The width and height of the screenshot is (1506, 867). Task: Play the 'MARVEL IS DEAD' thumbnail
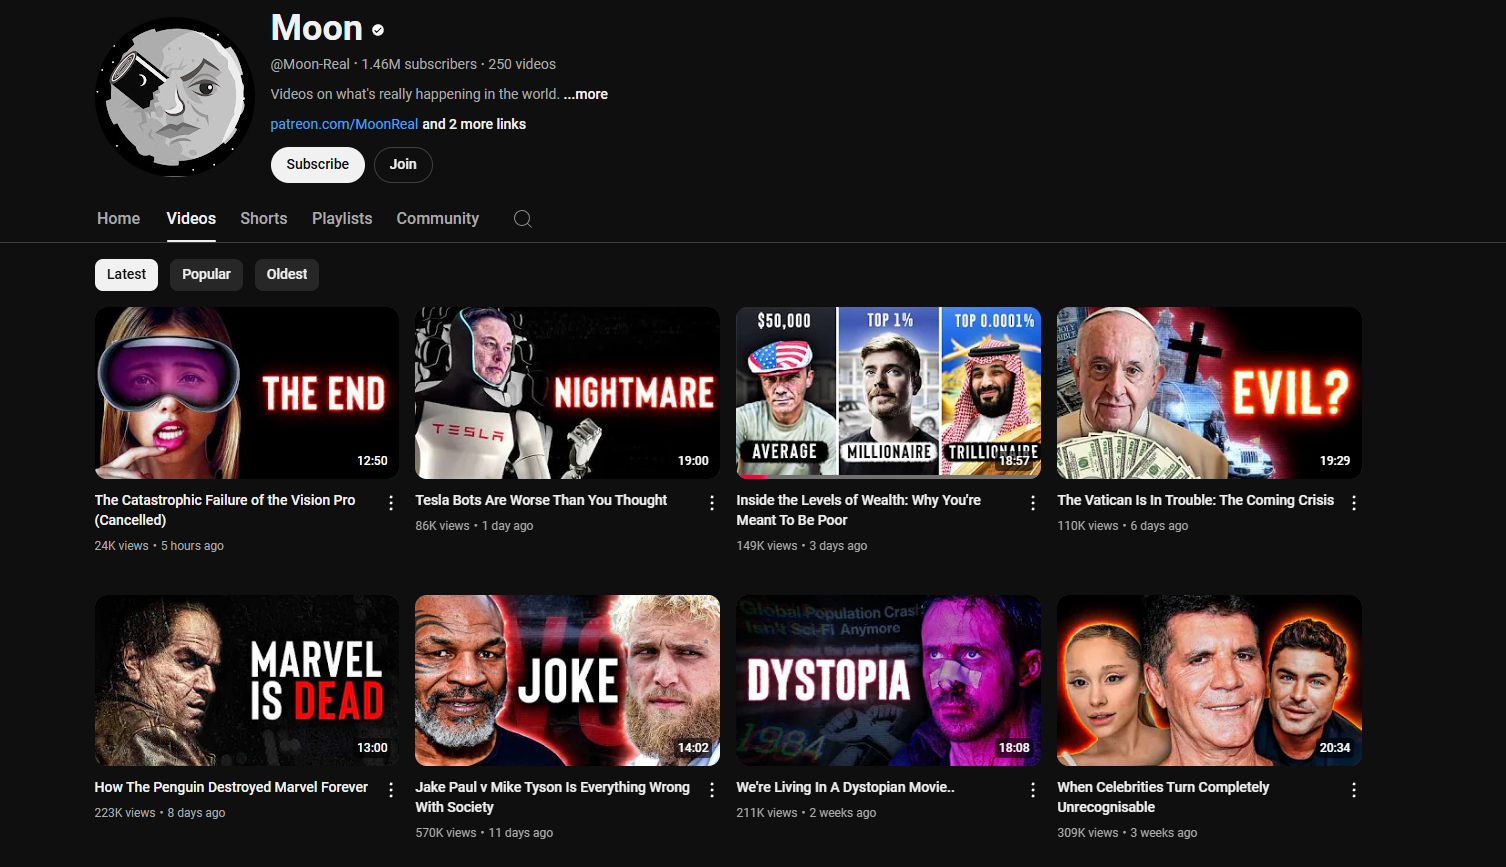(247, 680)
